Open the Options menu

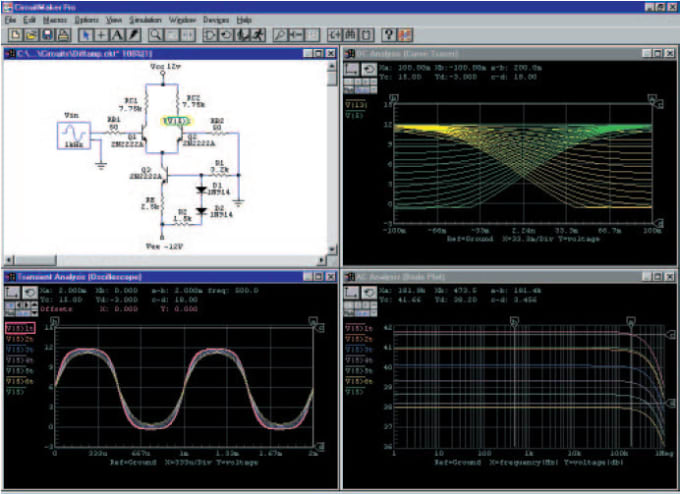click(x=86, y=20)
